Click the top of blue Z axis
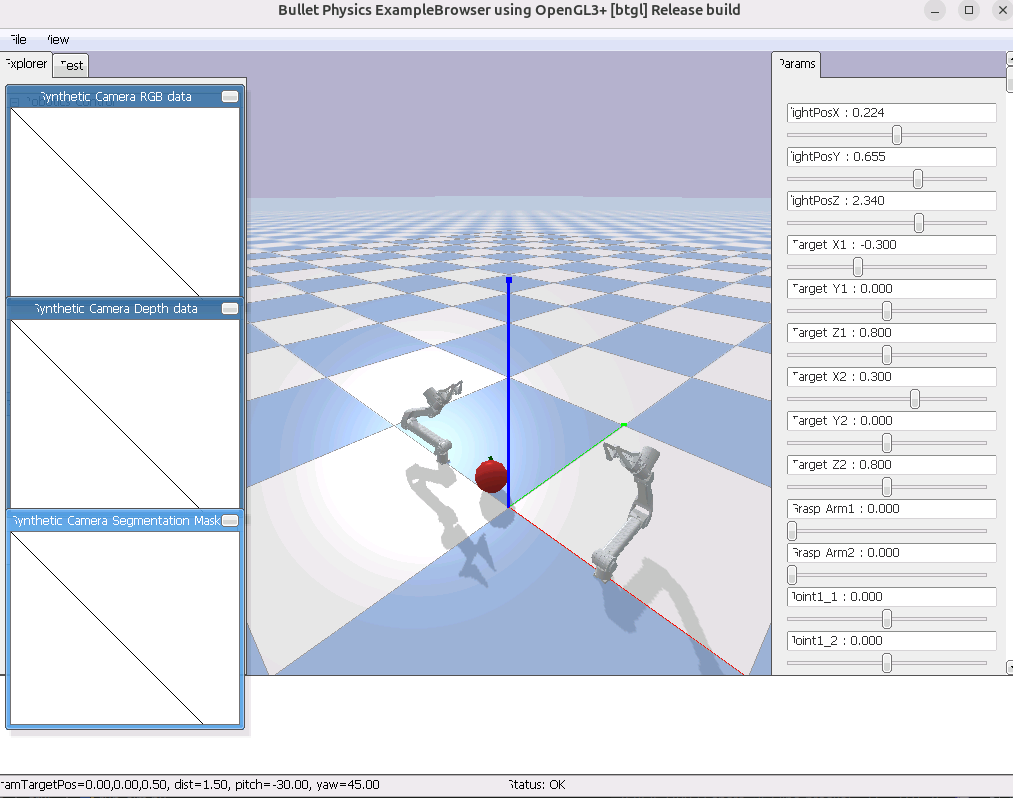This screenshot has width=1013, height=798. [509, 281]
